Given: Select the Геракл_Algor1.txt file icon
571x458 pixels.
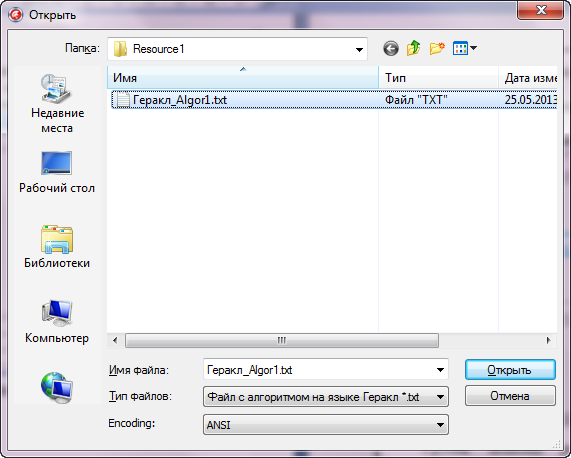Looking at the screenshot, I should pyautogui.click(x=123, y=100).
